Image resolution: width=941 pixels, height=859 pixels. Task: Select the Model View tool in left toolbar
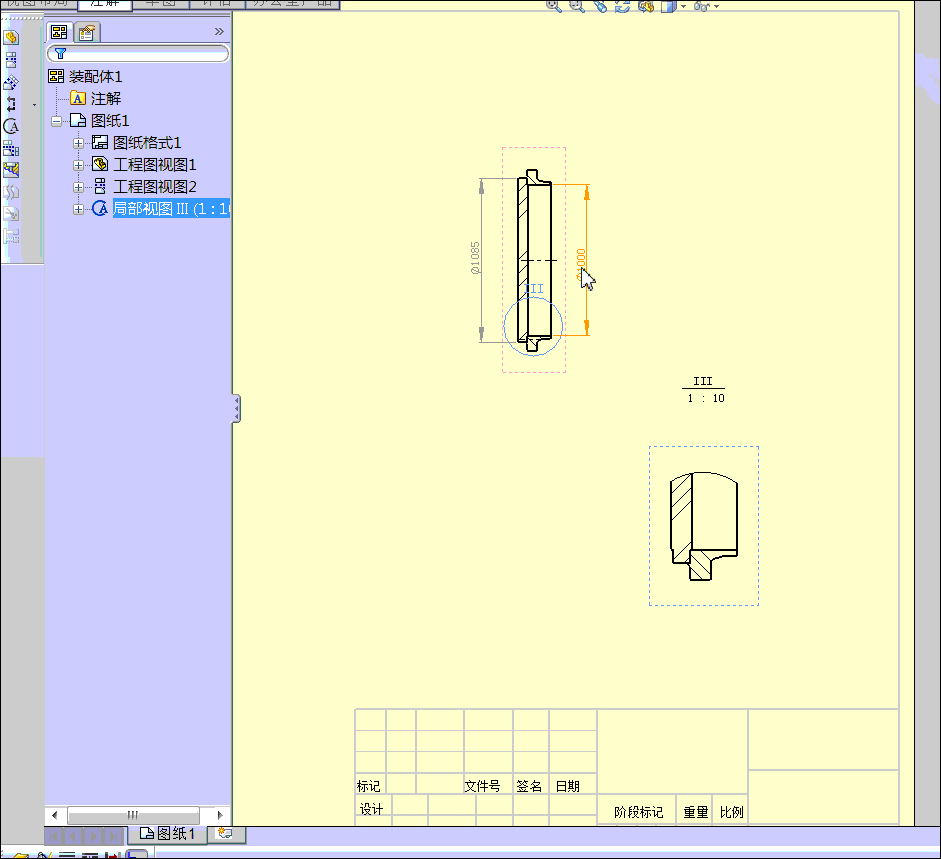tap(11, 38)
